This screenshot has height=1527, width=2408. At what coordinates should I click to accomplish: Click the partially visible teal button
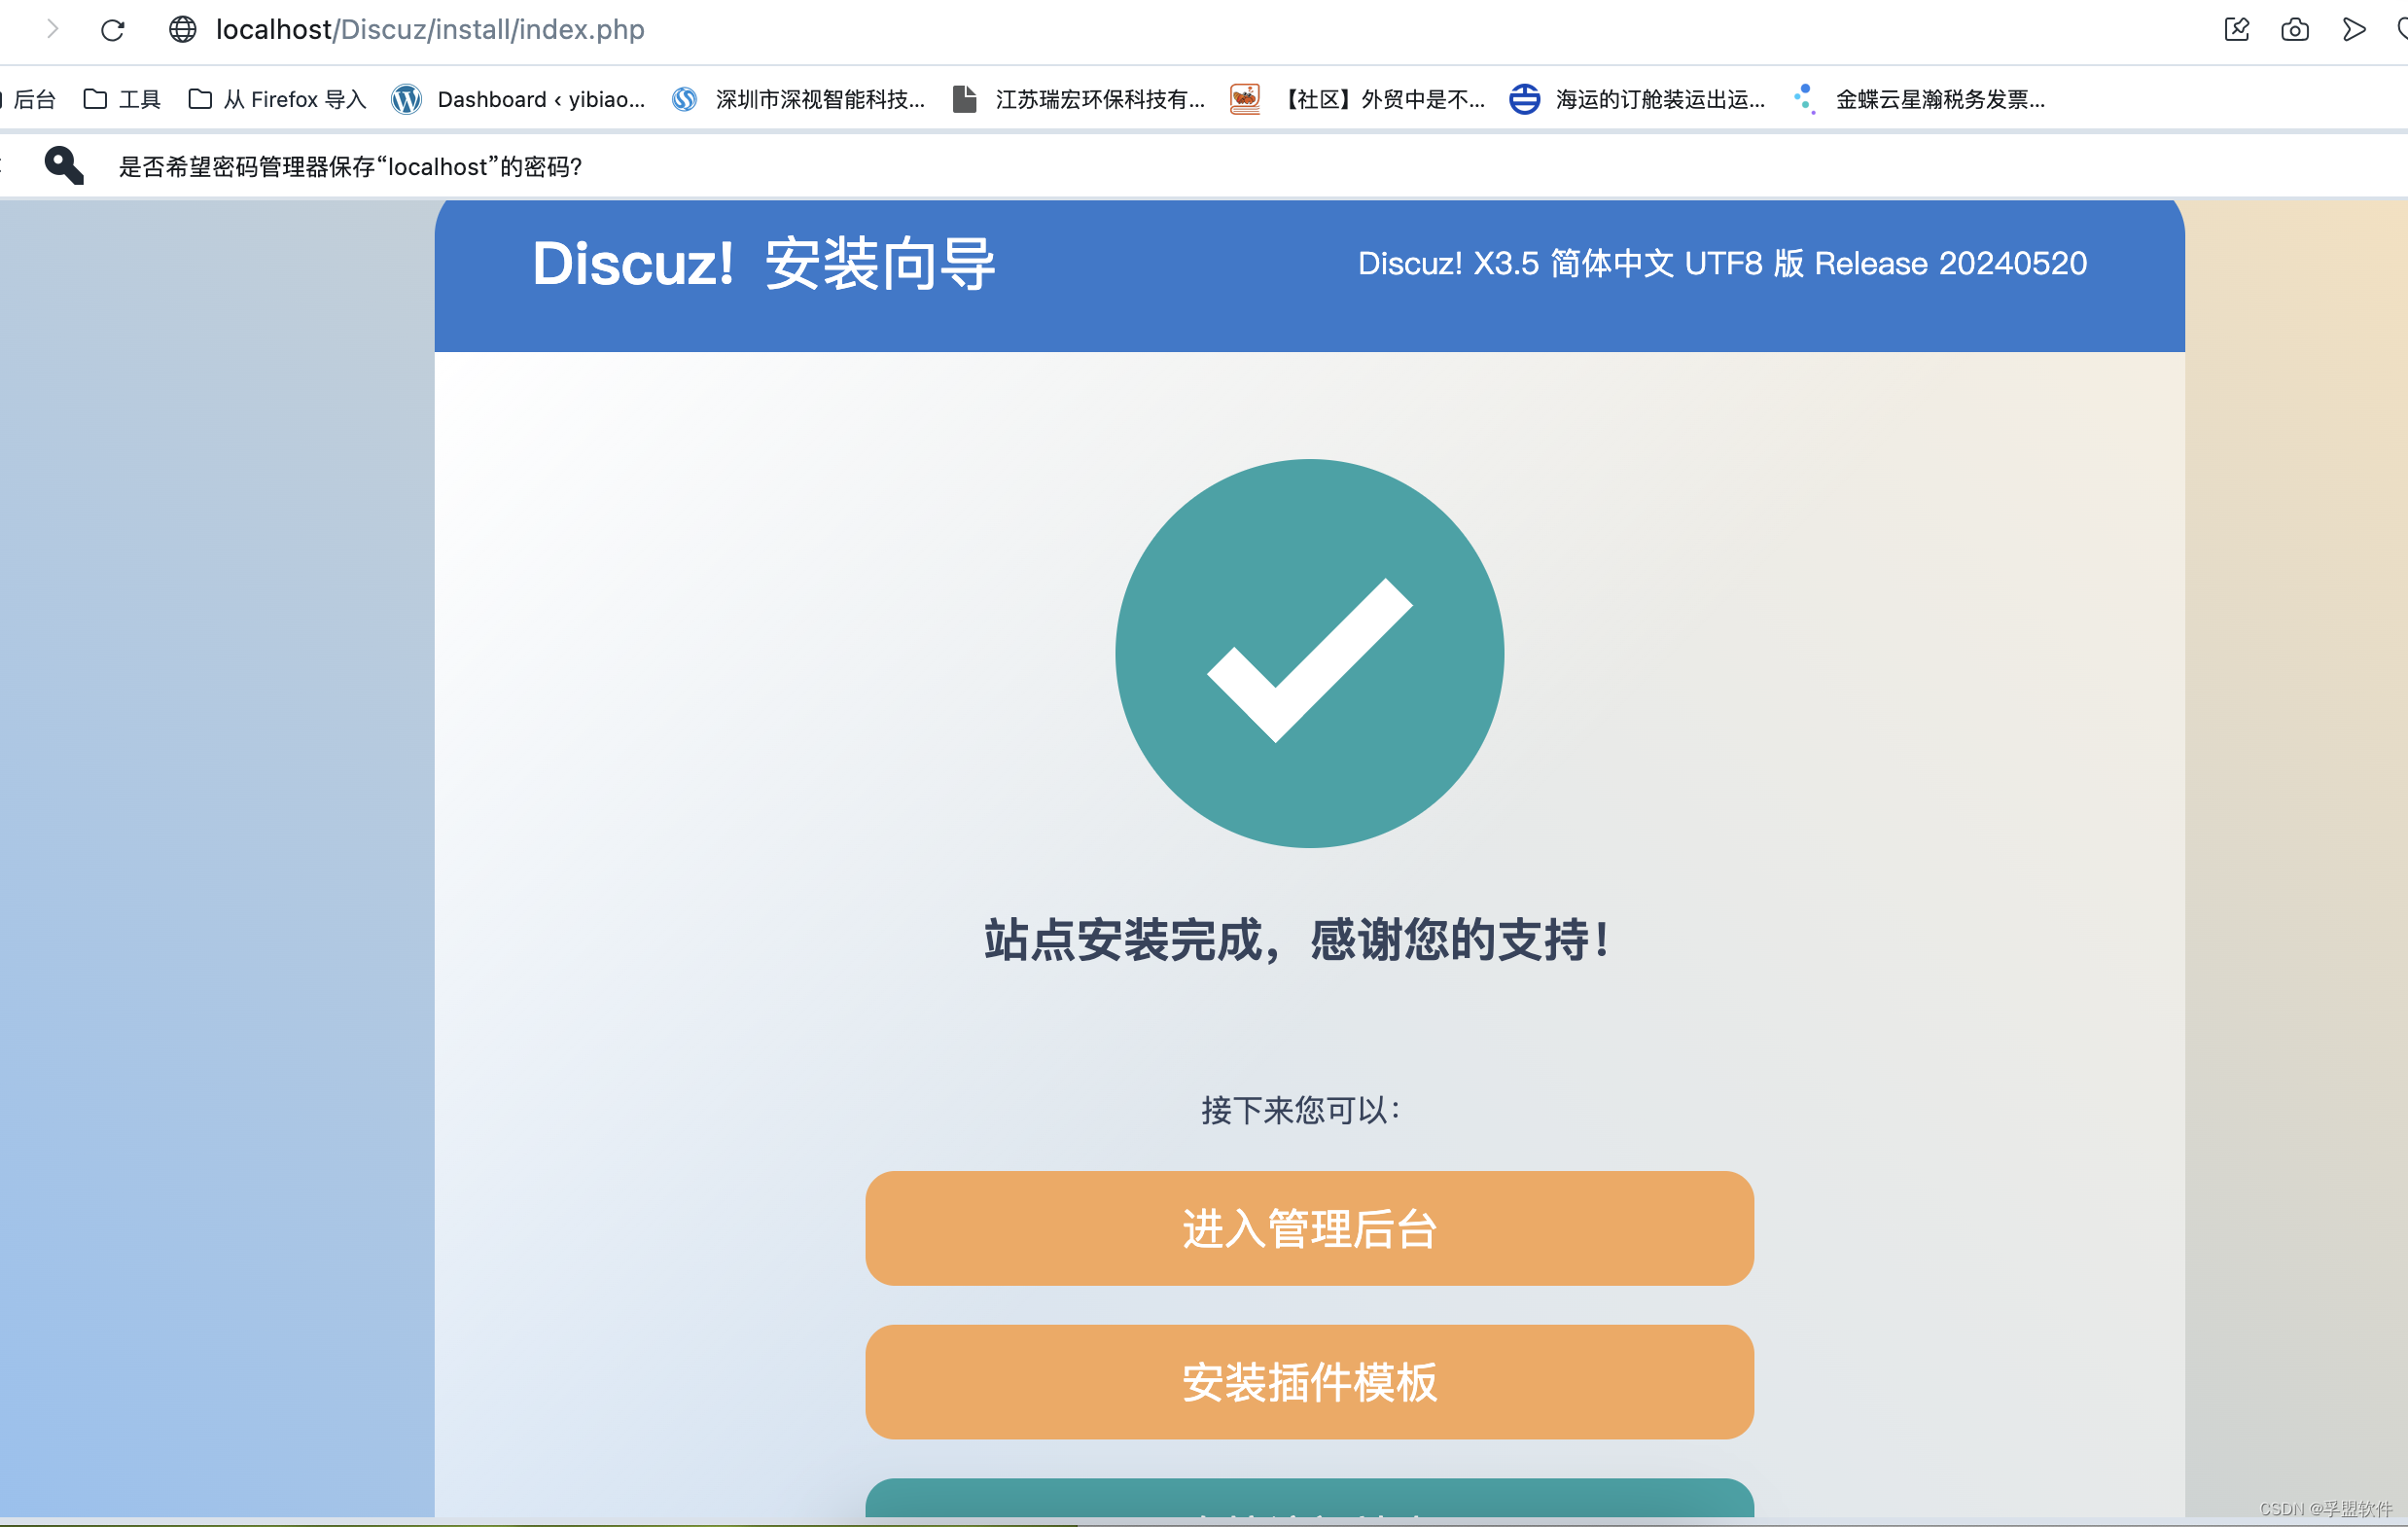[x=1309, y=1498]
